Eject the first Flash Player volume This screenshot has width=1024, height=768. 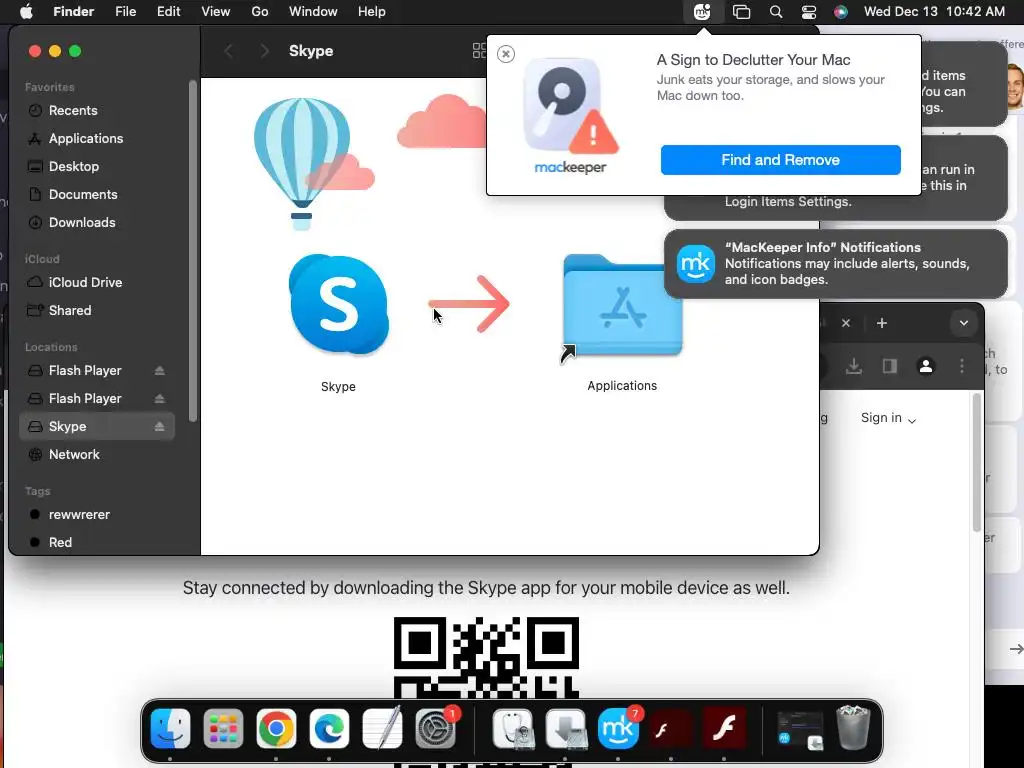159,370
